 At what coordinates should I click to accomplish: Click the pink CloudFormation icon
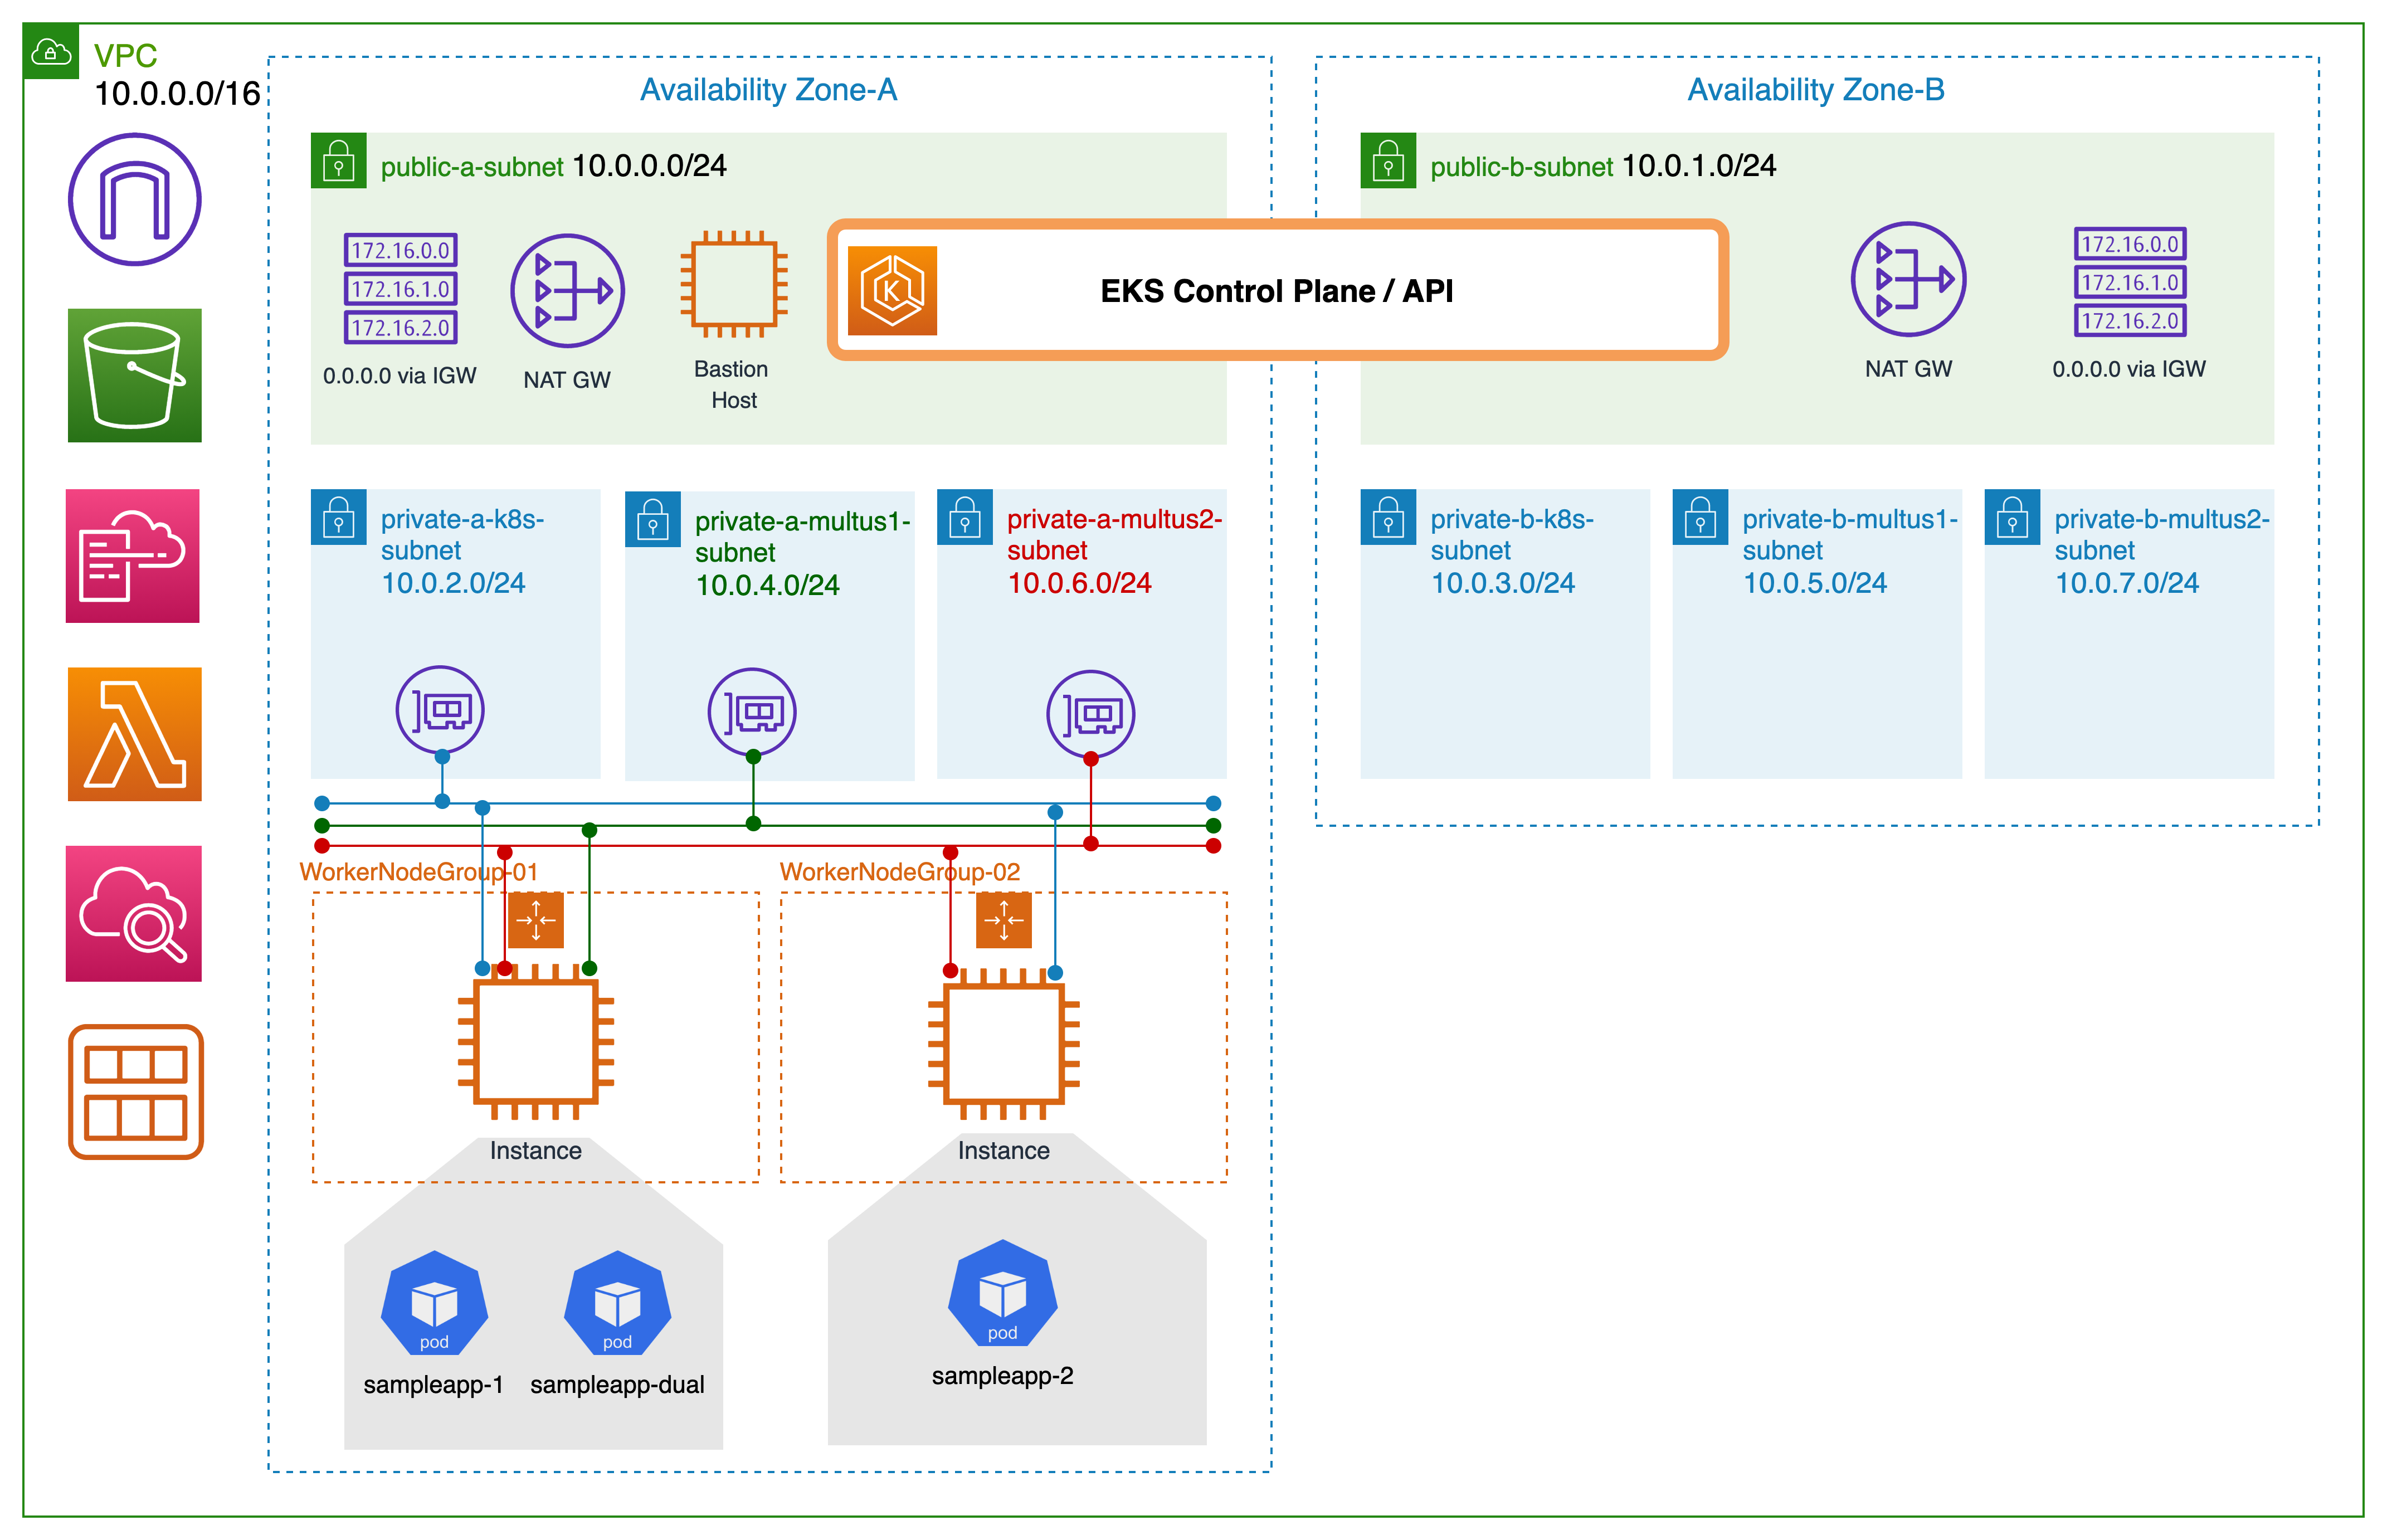point(133,556)
